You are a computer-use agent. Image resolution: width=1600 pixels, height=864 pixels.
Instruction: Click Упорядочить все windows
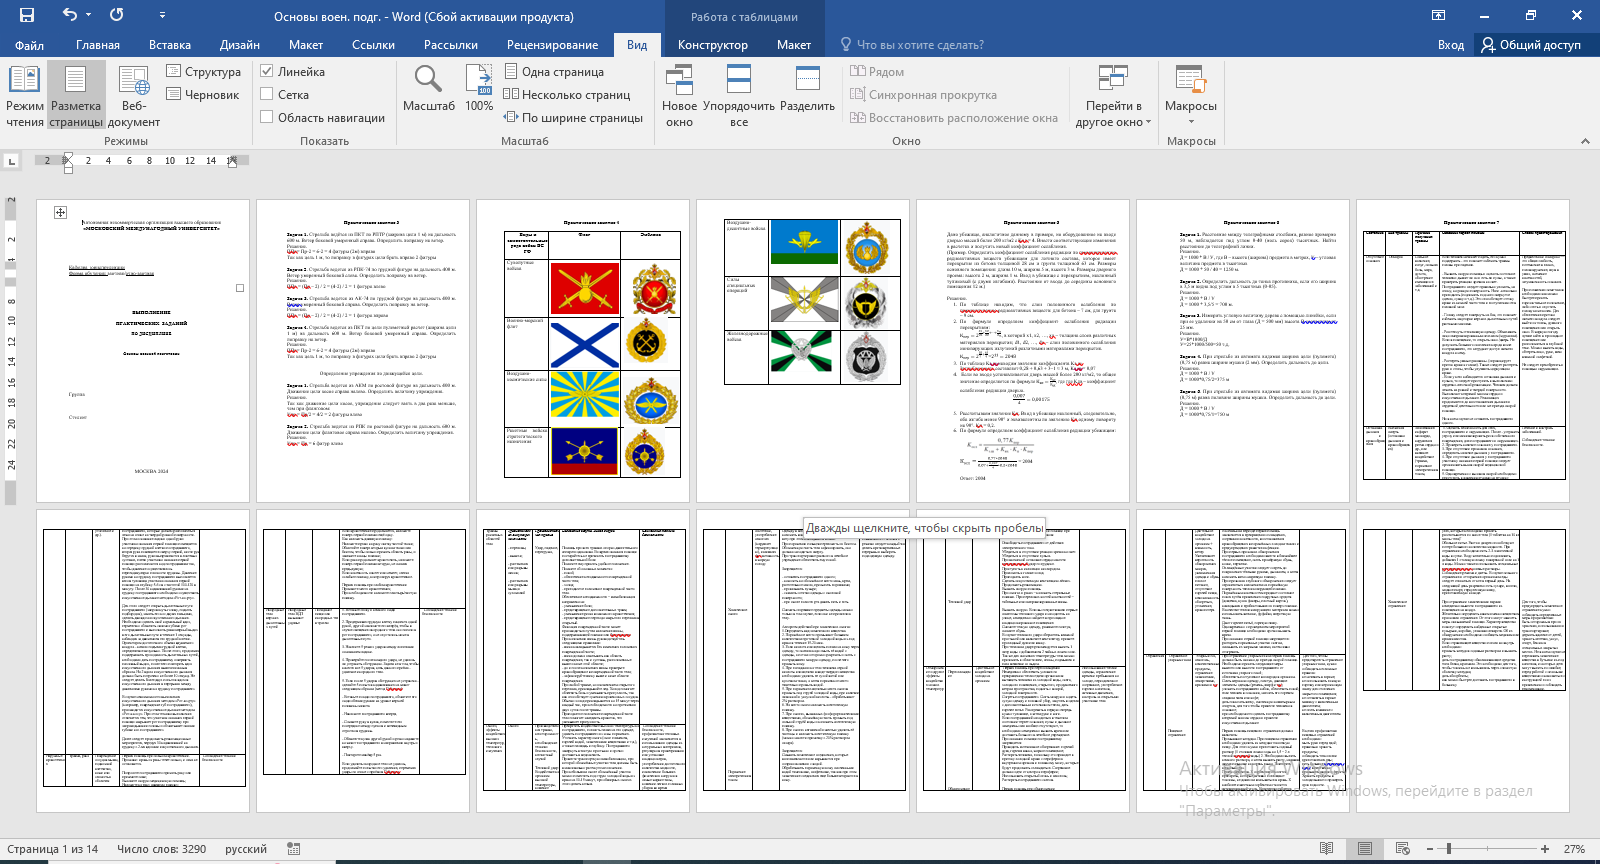pos(739,96)
